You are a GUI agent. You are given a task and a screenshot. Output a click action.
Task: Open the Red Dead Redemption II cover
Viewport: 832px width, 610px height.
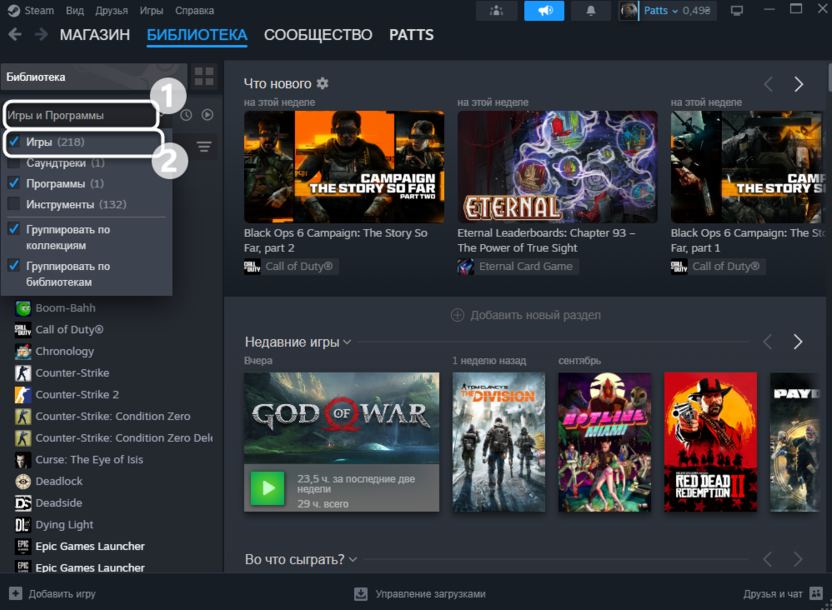click(x=710, y=442)
